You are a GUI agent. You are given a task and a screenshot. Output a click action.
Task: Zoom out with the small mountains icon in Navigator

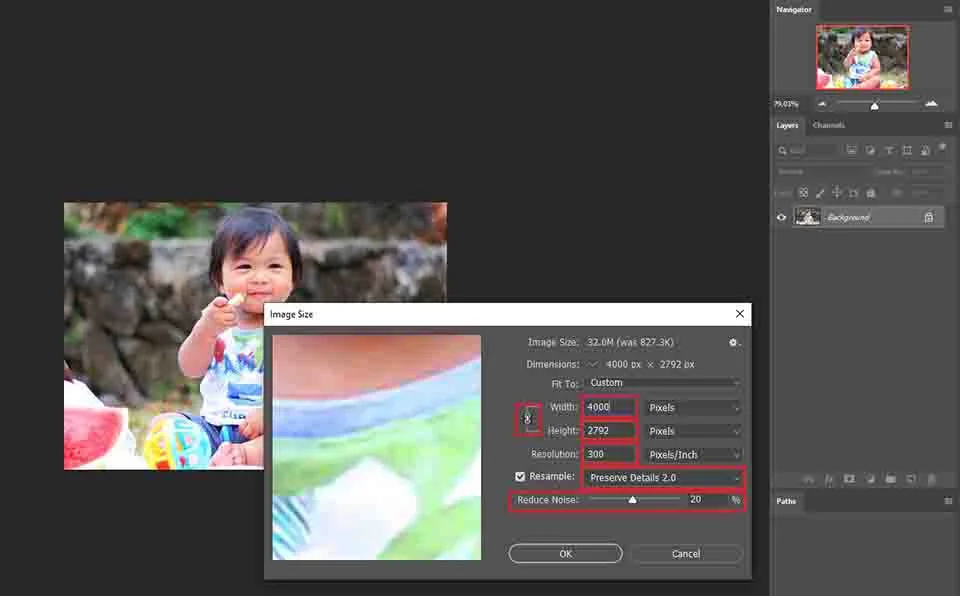[x=822, y=104]
